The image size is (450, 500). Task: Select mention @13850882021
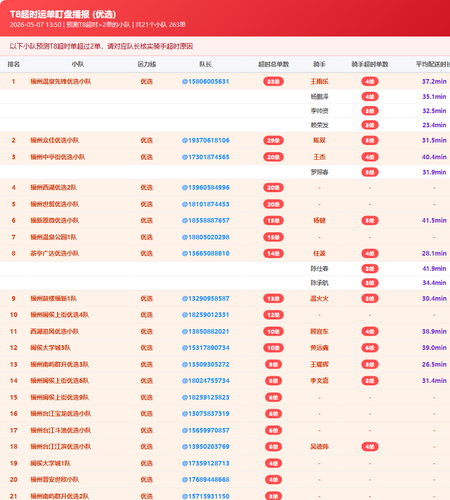[206, 331]
